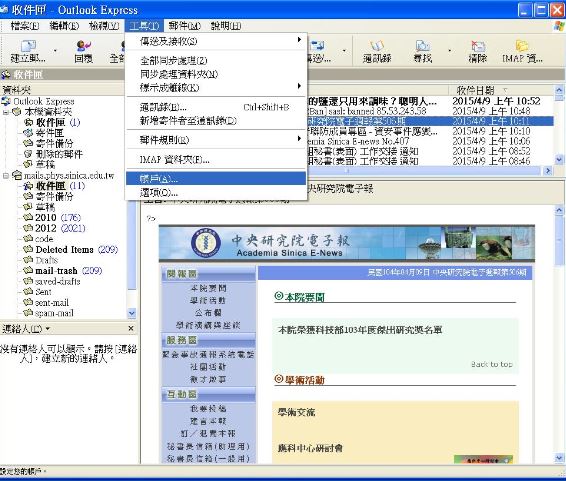The image size is (566, 481).
Task: Expand the 郵件規則 submenu
Action: (216, 140)
